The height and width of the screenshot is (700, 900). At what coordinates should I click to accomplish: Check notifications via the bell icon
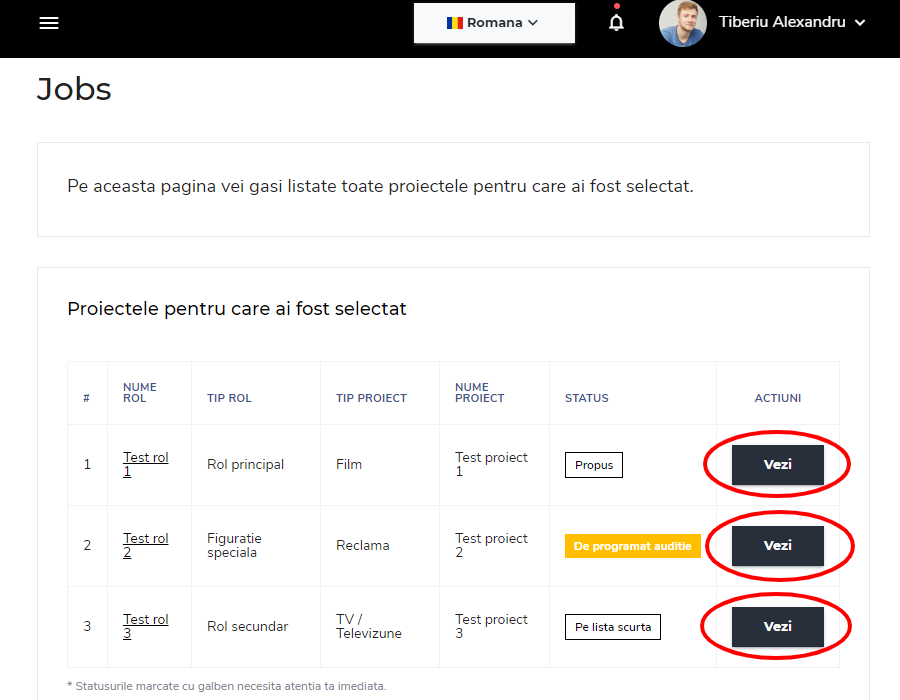pos(616,22)
